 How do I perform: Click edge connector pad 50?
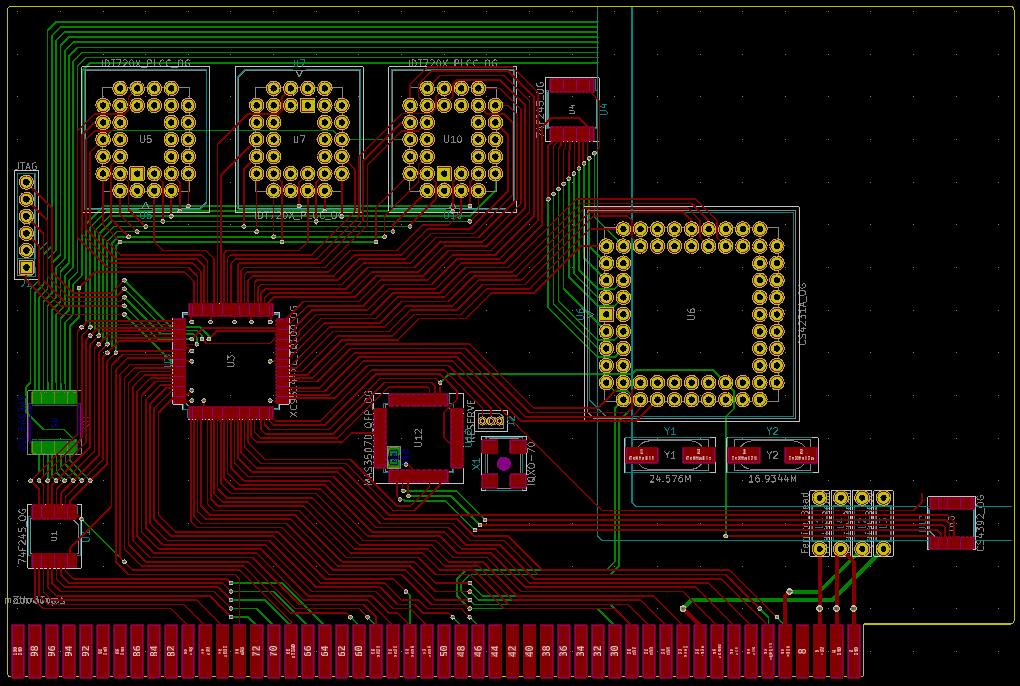click(443, 651)
